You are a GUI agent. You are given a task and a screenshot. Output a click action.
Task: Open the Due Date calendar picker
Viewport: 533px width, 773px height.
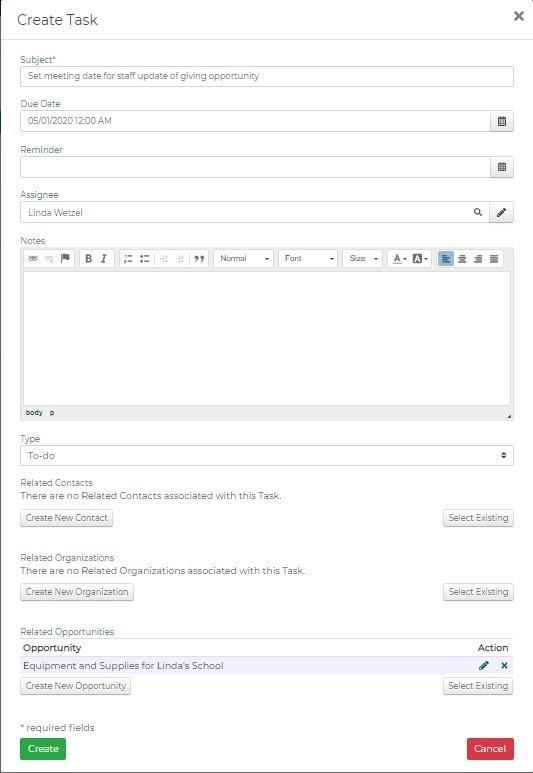[501, 121]
